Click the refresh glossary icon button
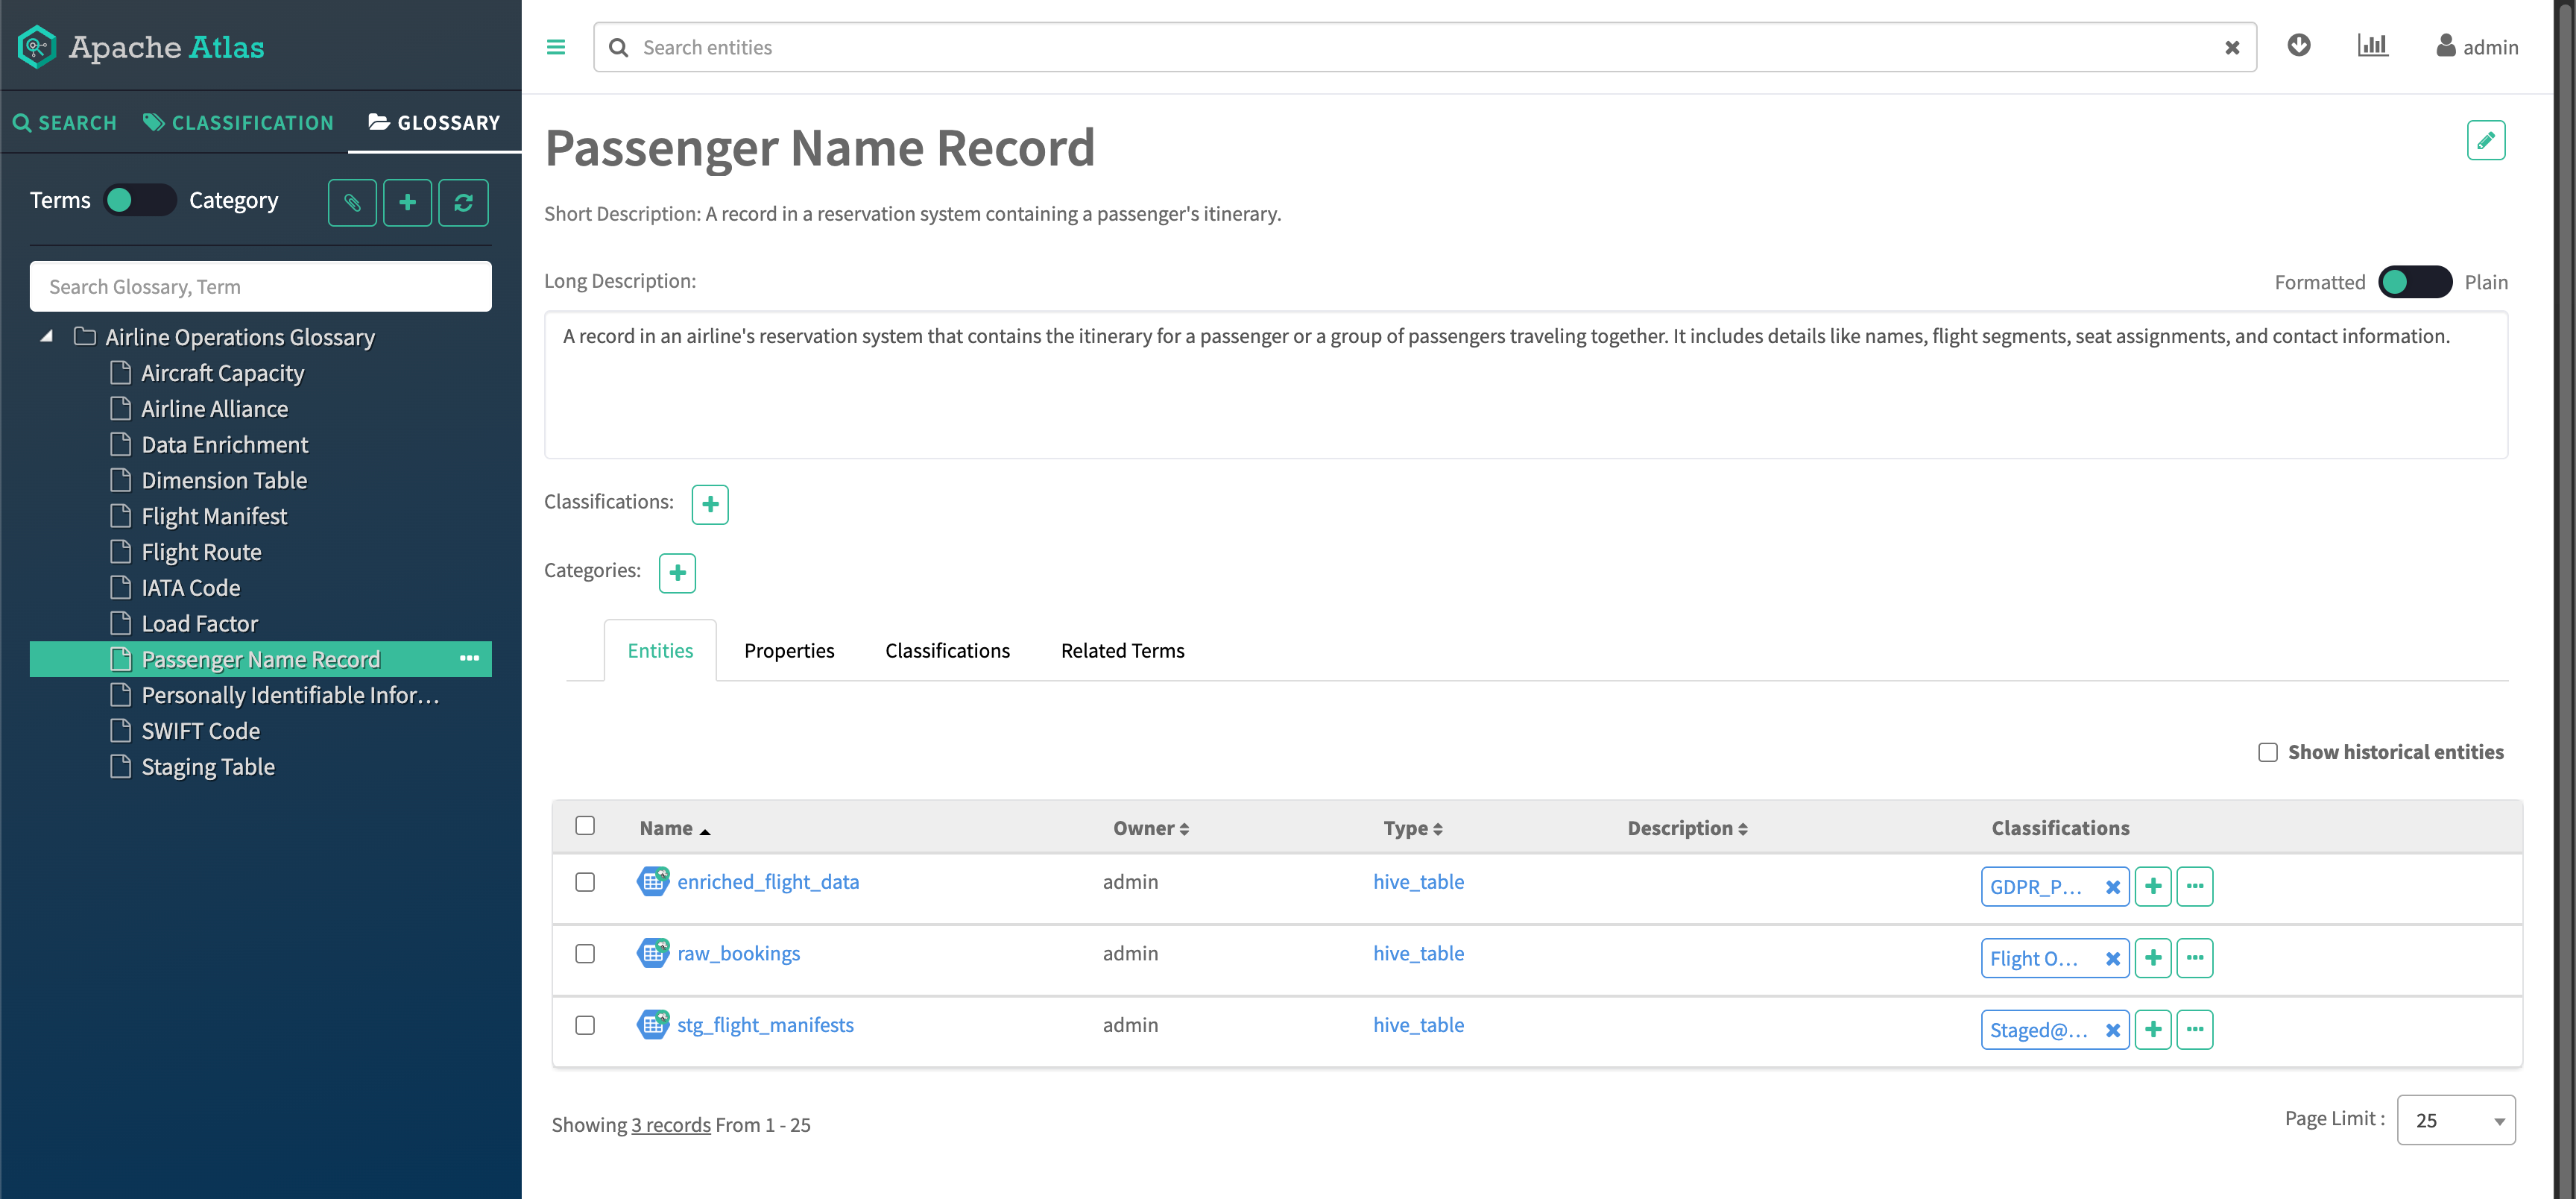Image resolution: width=2576 pixels, height=1199 pixels. (463, 203)
